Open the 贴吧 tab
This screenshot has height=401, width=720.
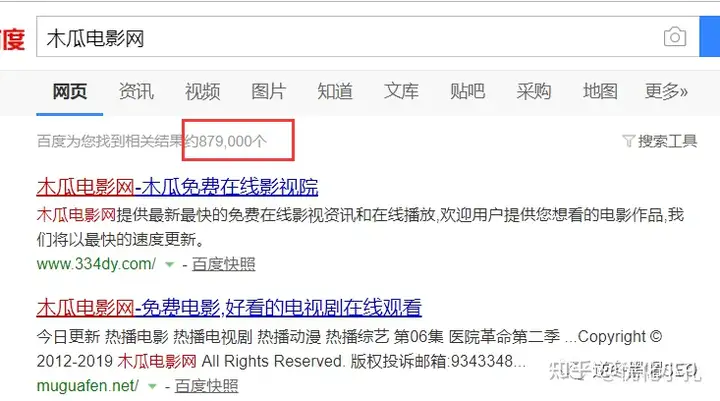pyautogui.click(x=467, y=91)
